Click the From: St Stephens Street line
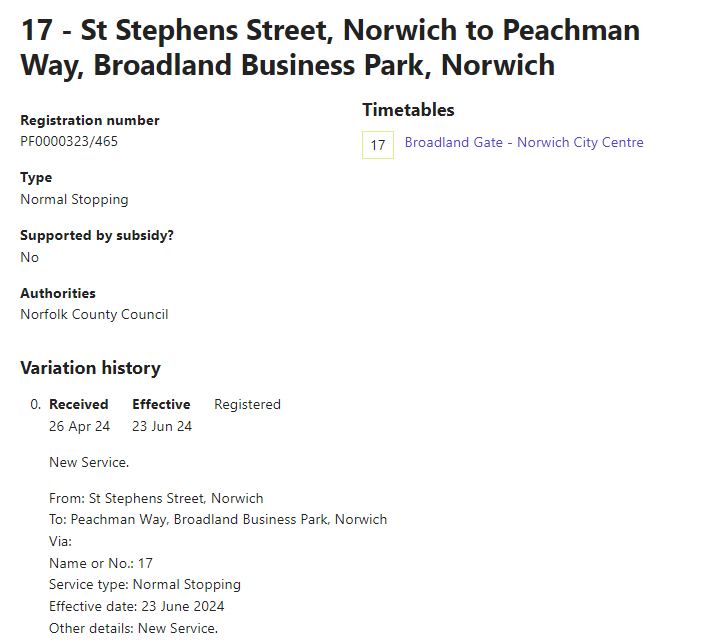The height and width of the screenshot is (642, 708). (156, 498)
